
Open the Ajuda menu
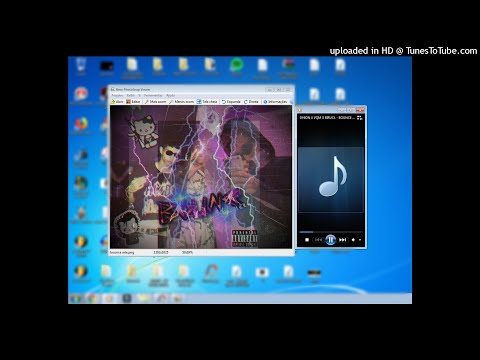[x=170, y=95]
